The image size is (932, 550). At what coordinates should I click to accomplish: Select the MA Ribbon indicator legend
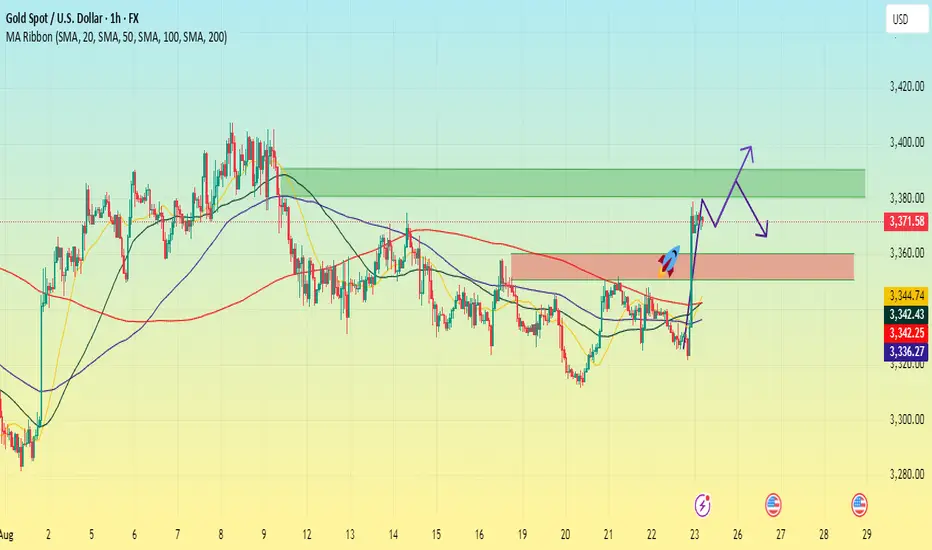116,37
